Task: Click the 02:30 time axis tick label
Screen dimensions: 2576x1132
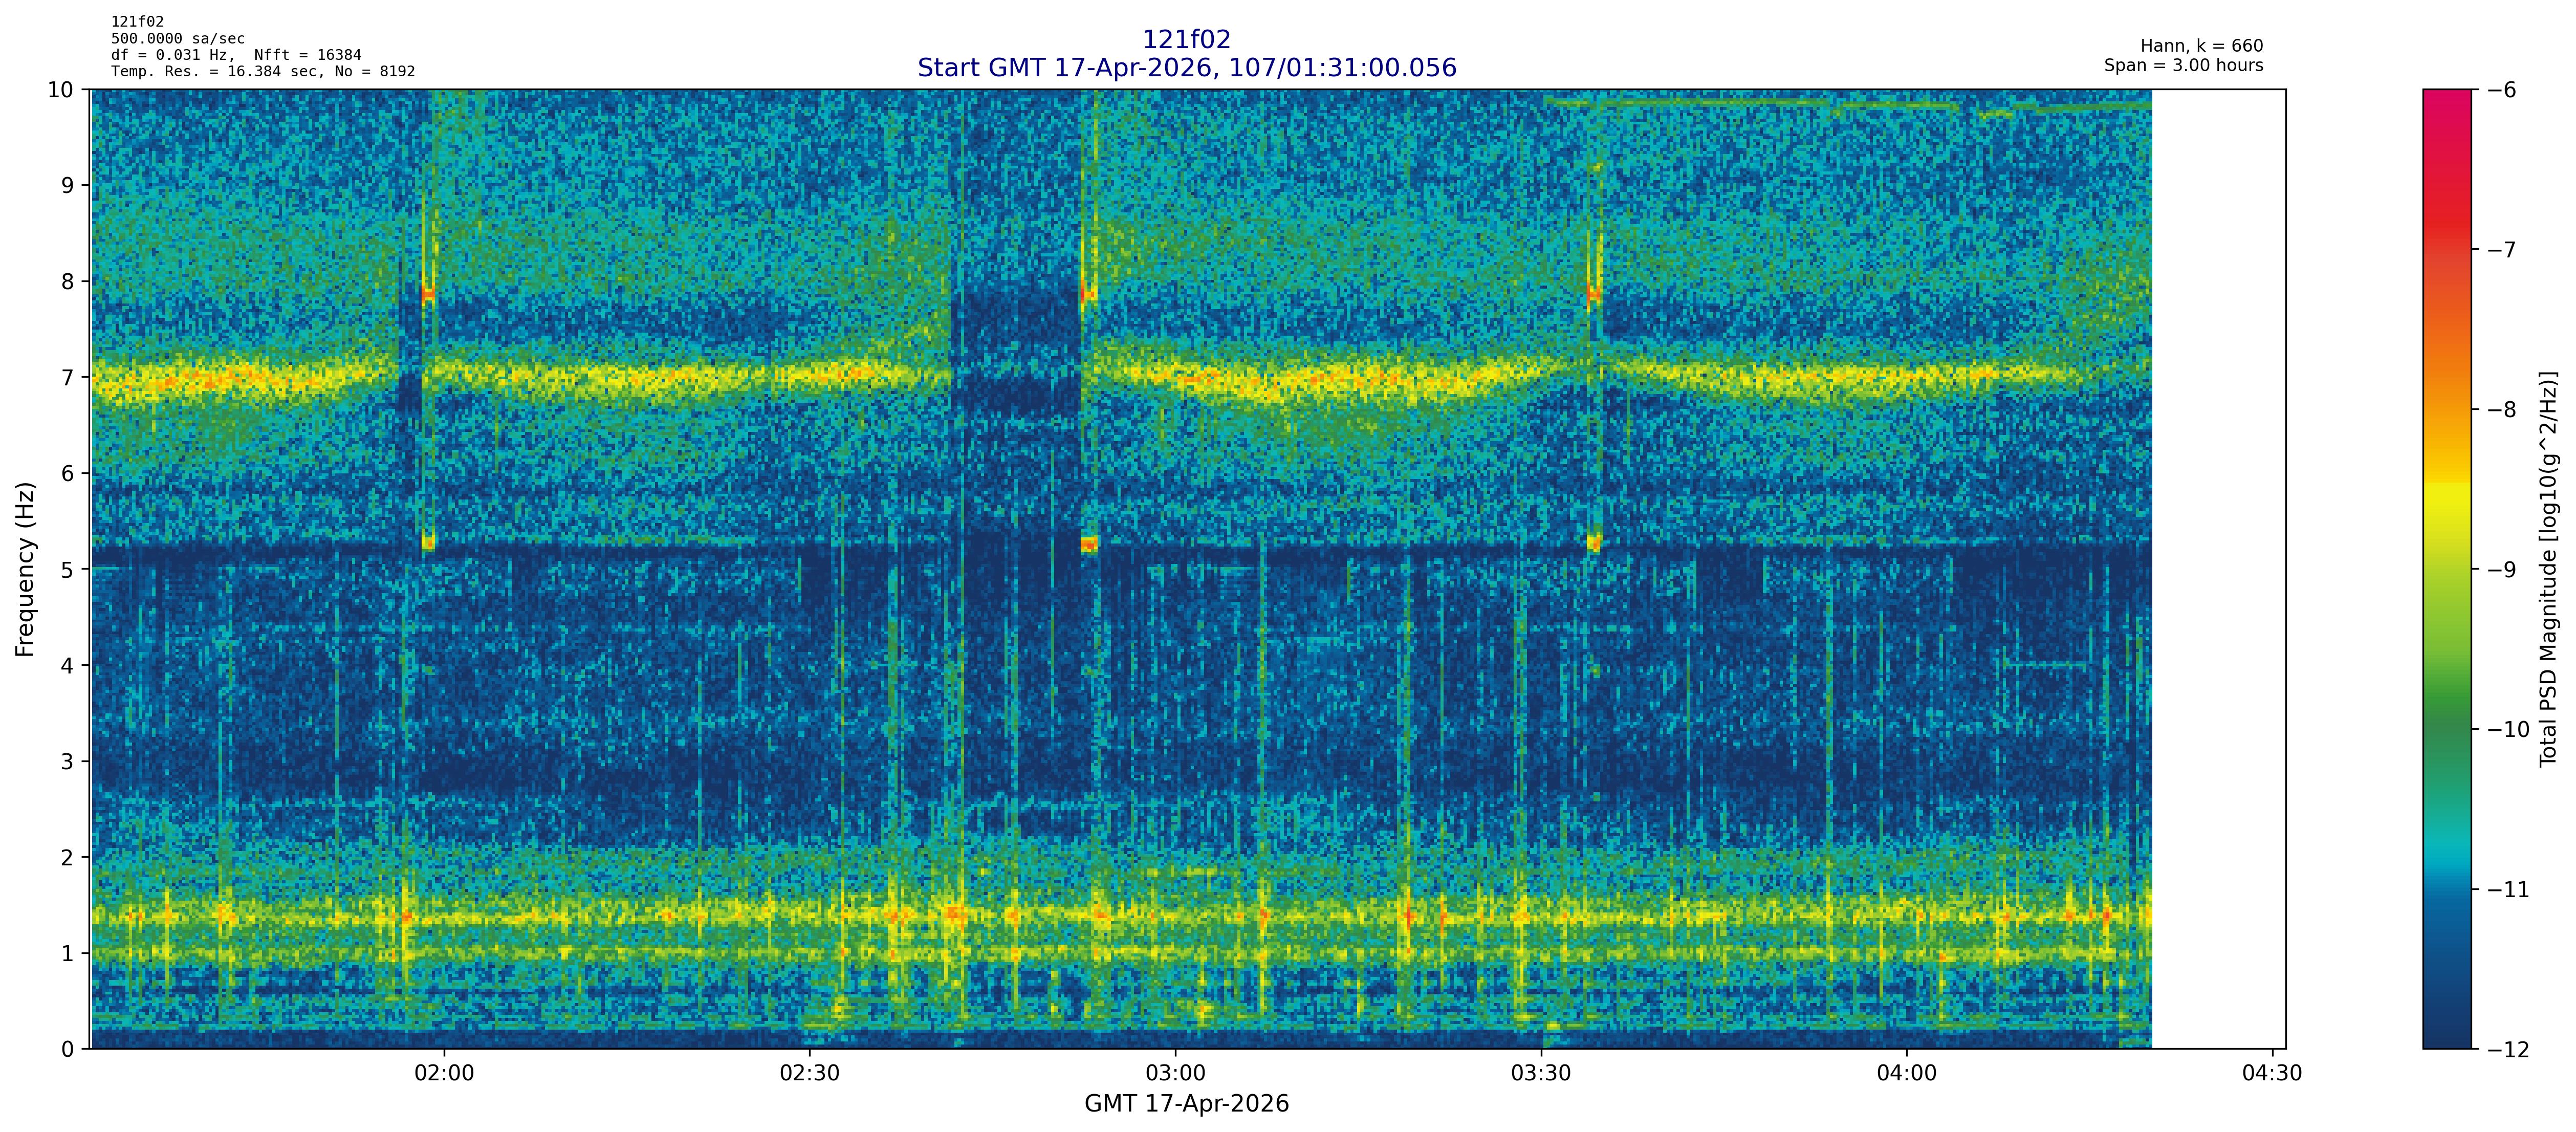Action: tap(809, 1074)
